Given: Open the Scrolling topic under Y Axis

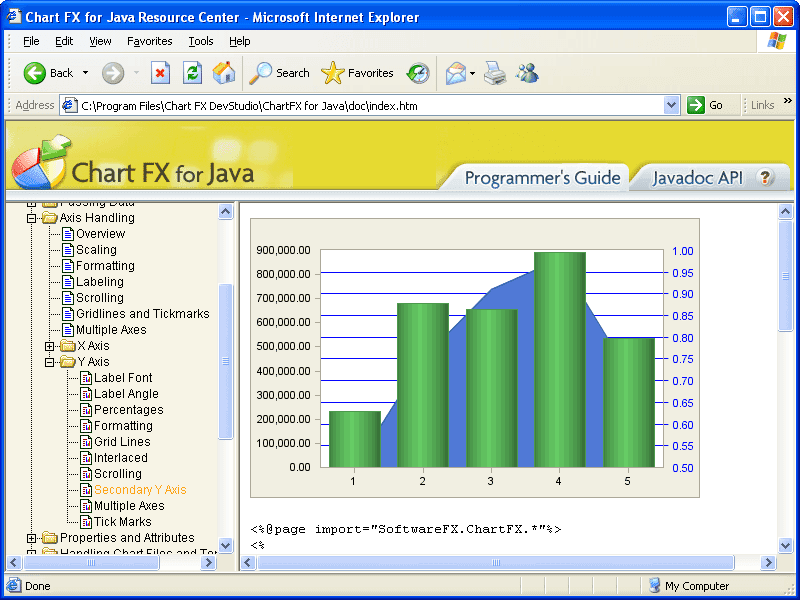Looking at the screenshot, I should point(117,474).
